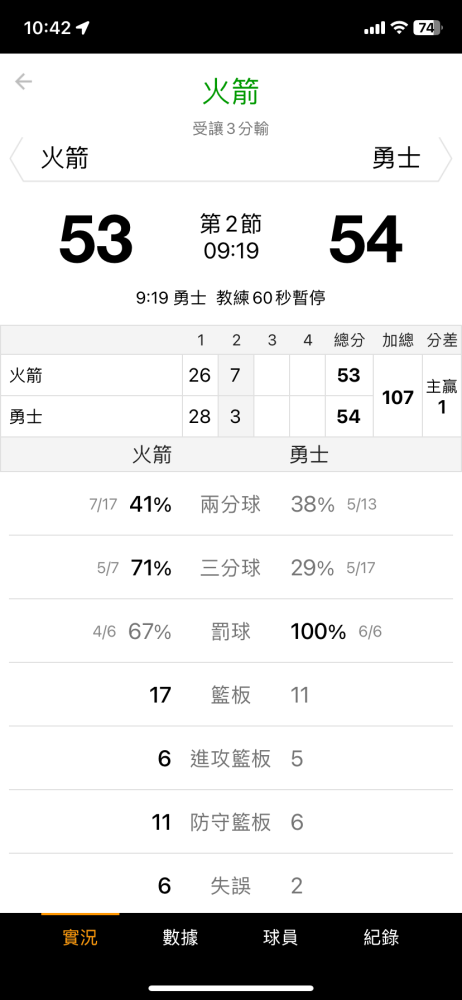Open the 實況 tab
The image size is (462, 1000).
tap(80, 937)
